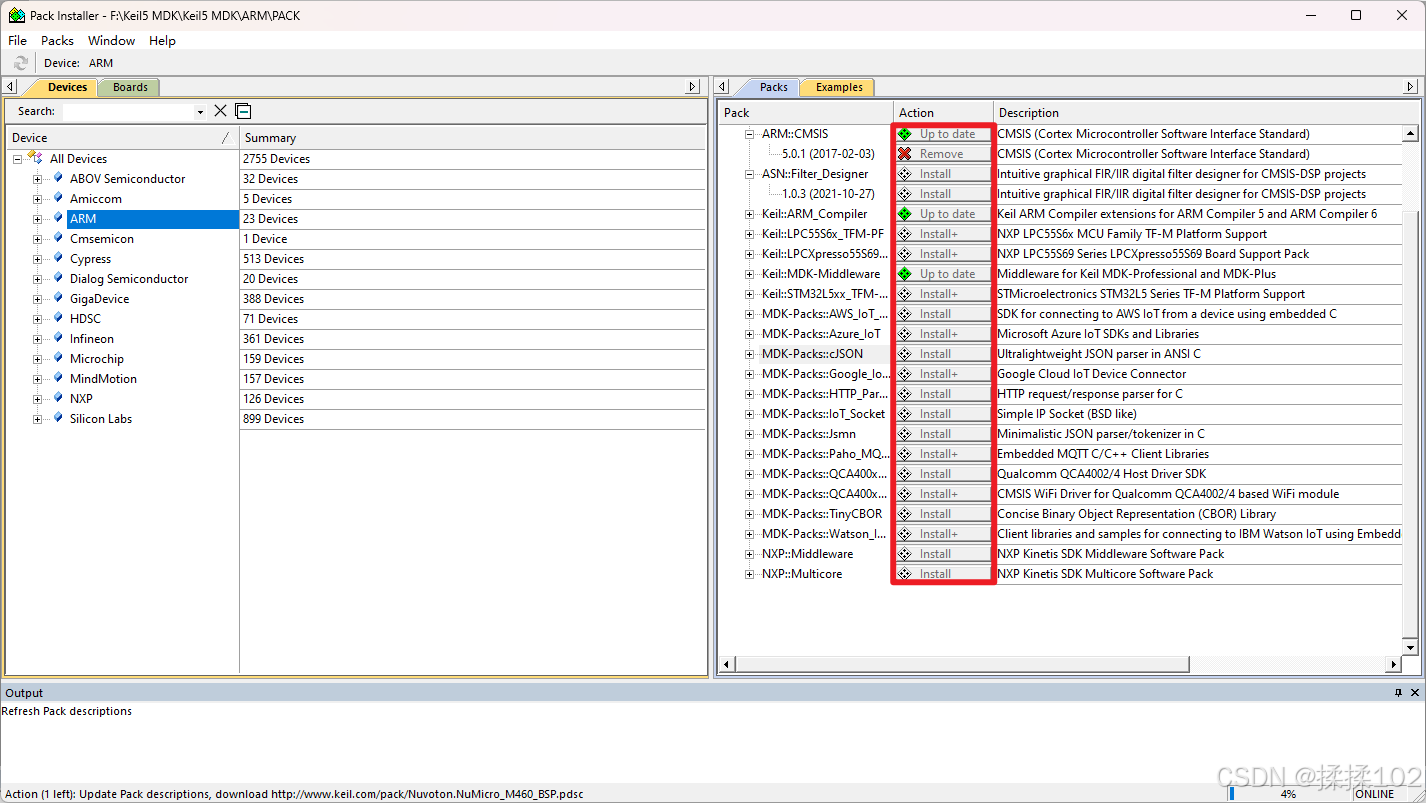Click the All Devices tree icon
This screenshot has width=1426, height=803.
36,158
